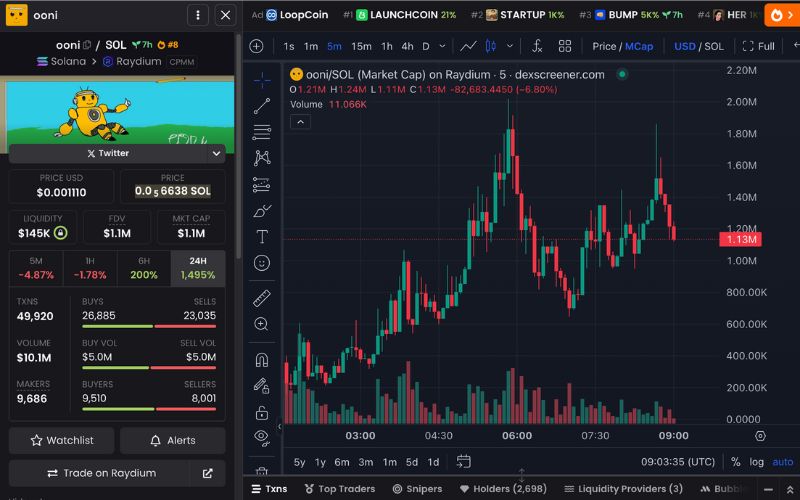Select the 1H stats period

click(90, 268)
